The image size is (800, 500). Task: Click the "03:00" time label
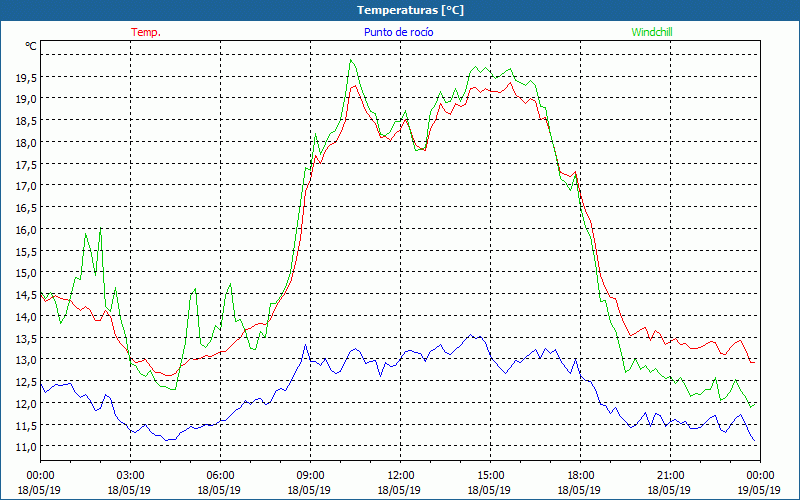coord(131,476)
